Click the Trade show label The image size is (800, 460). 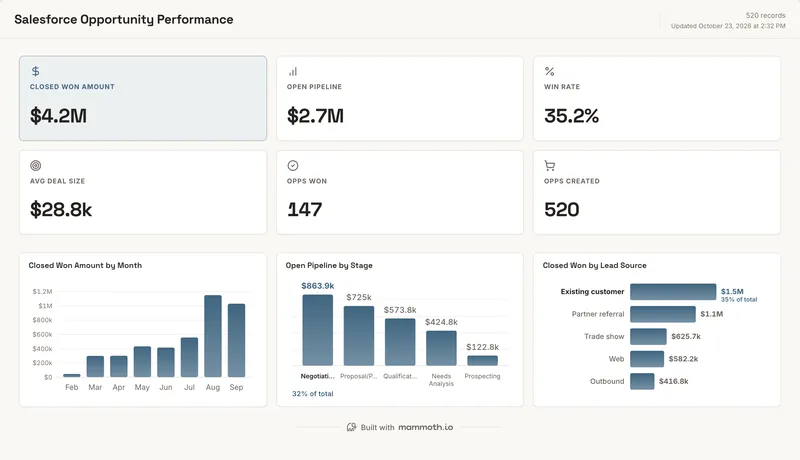click(x=605, y=337)
